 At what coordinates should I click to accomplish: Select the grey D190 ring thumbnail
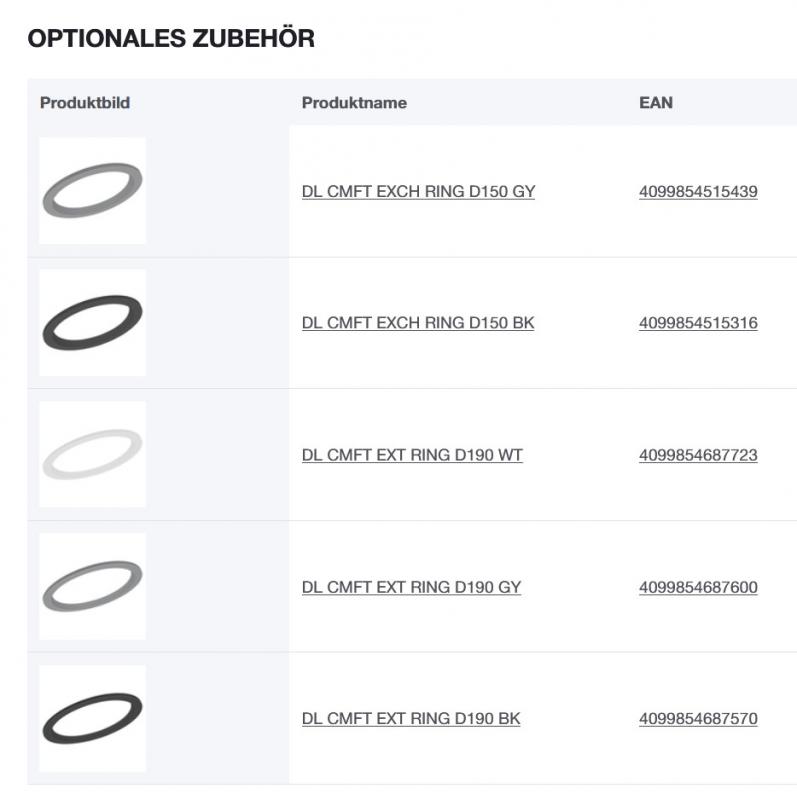(91, 588)
